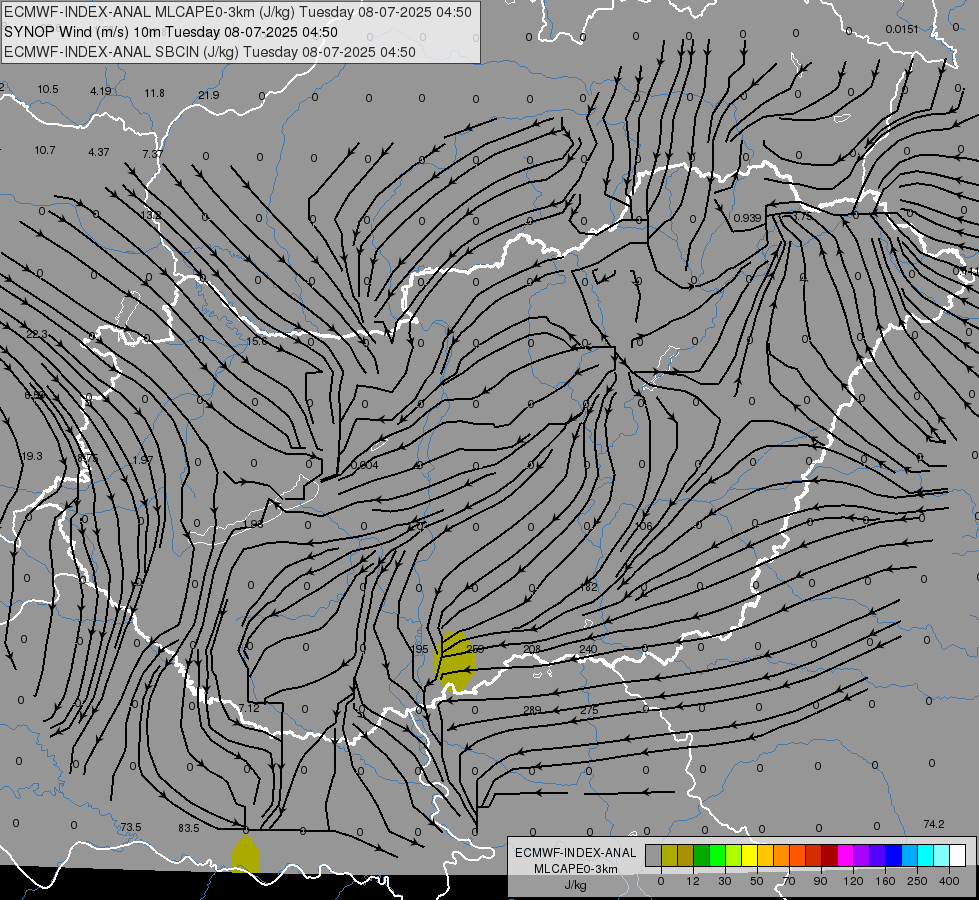The image size is (979, 900).
Task: Select the map value 21.9
Action: pos(209,95)
